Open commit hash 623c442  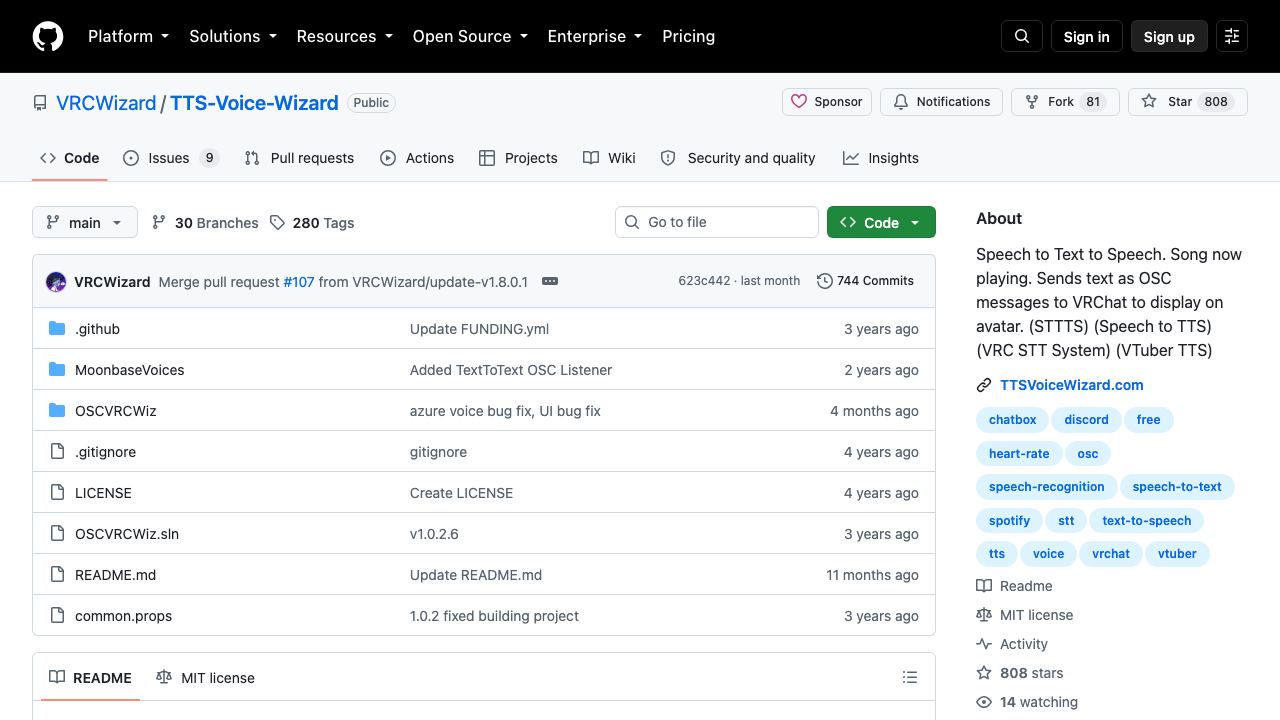(x=704, y=281)
